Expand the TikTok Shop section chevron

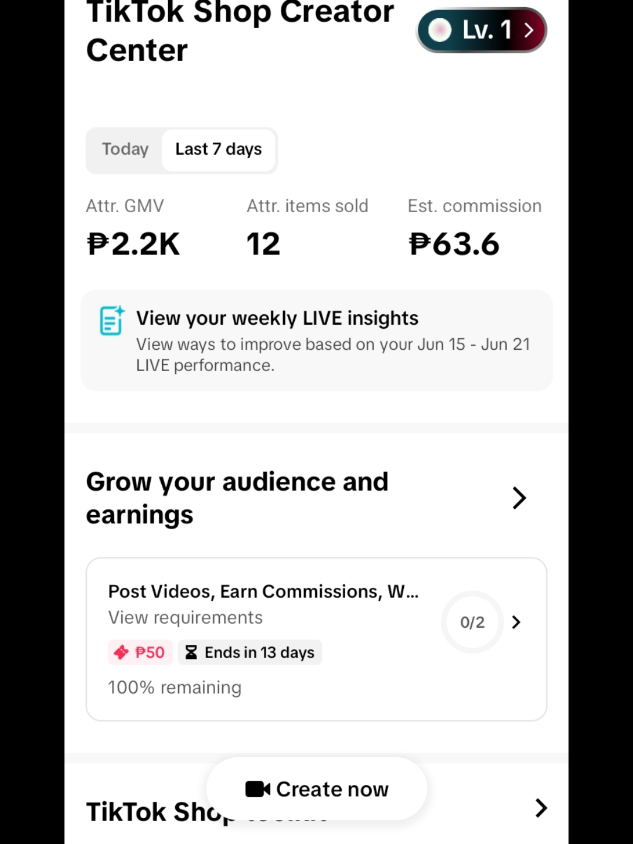(x=541, y=808)
